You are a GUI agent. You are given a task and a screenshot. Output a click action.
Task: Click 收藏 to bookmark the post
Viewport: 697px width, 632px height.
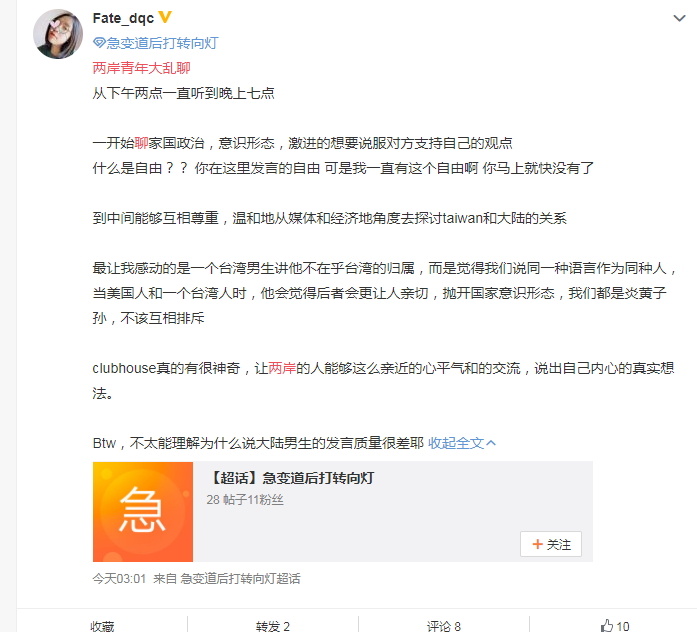click(102, 626)
